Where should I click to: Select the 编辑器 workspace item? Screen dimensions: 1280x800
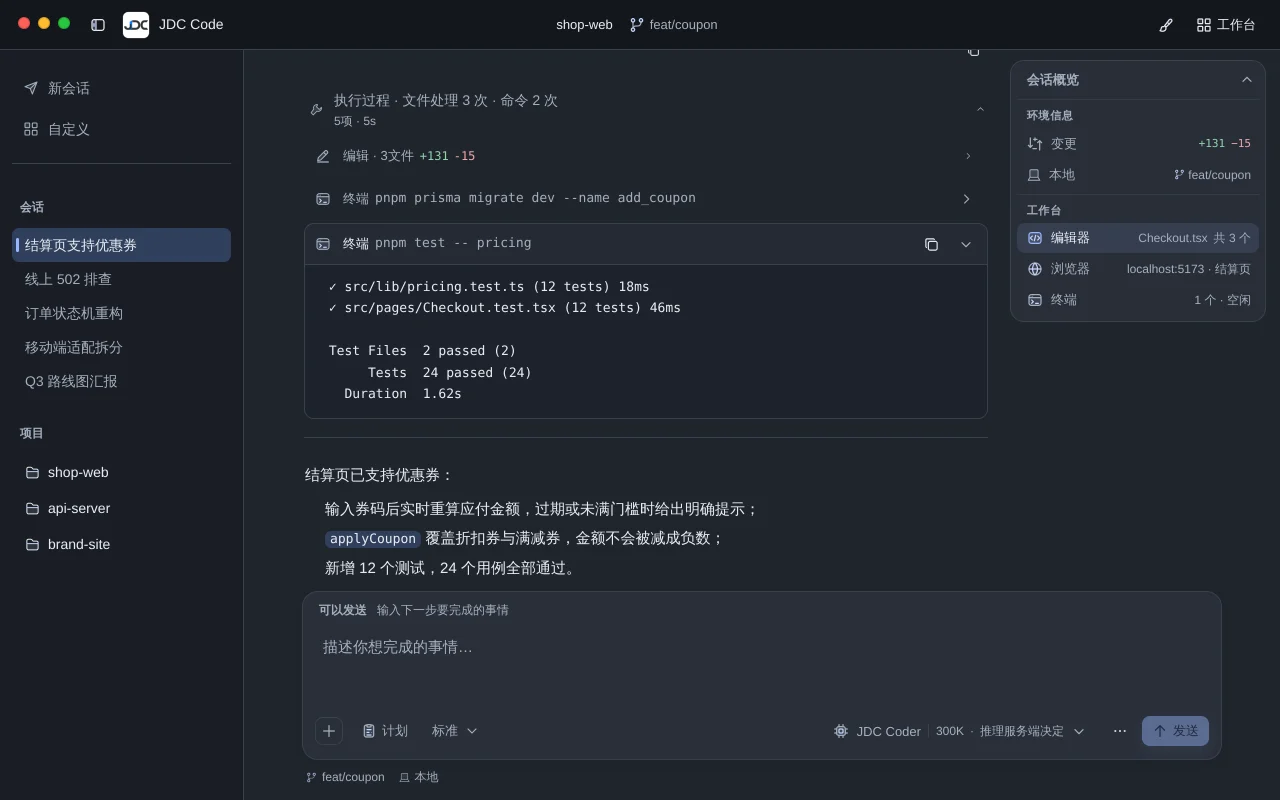tap(1138, 238)
